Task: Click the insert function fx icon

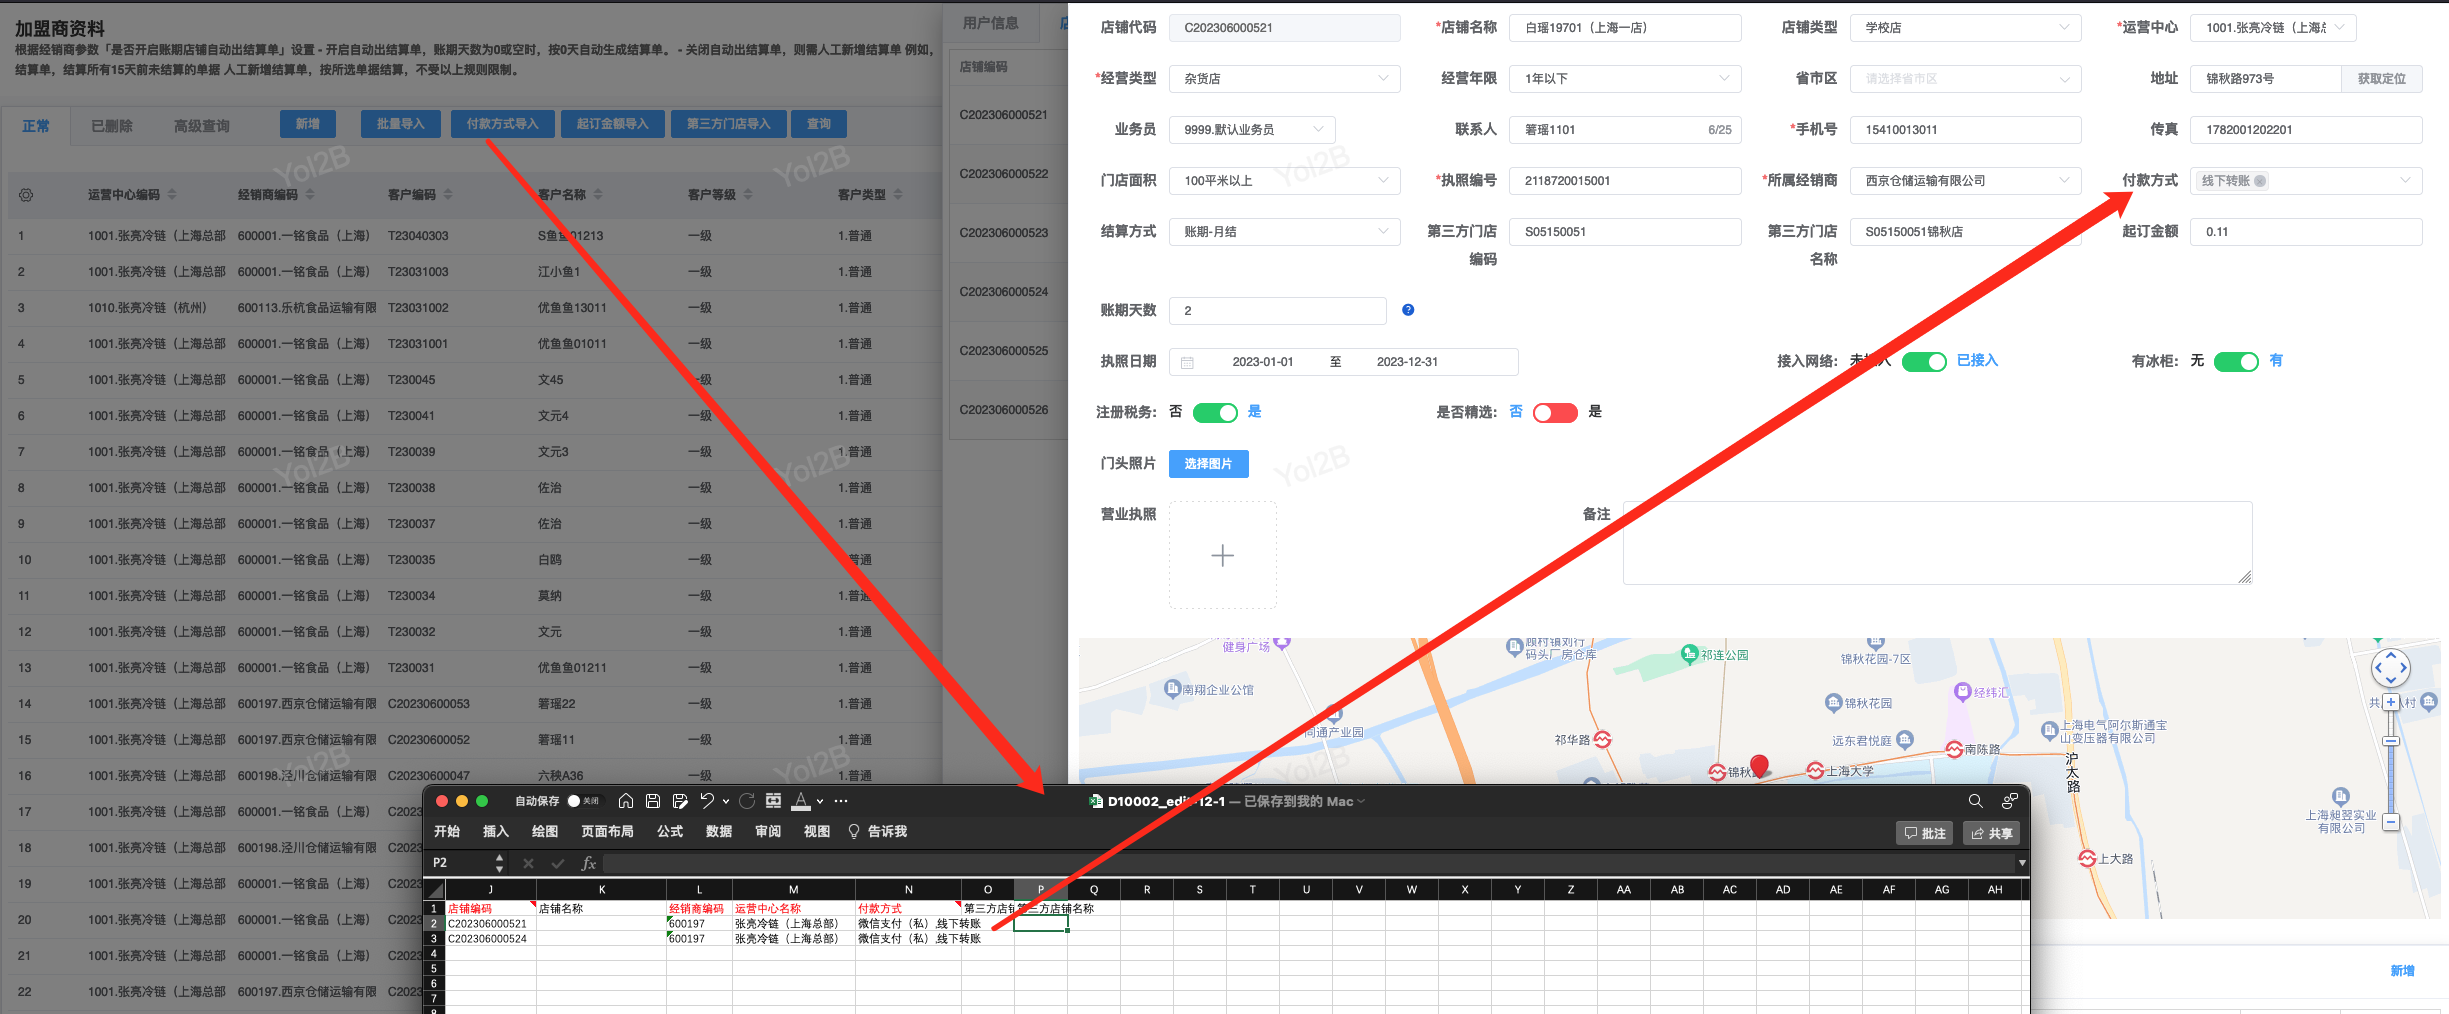Action: (x=589, y=863)
